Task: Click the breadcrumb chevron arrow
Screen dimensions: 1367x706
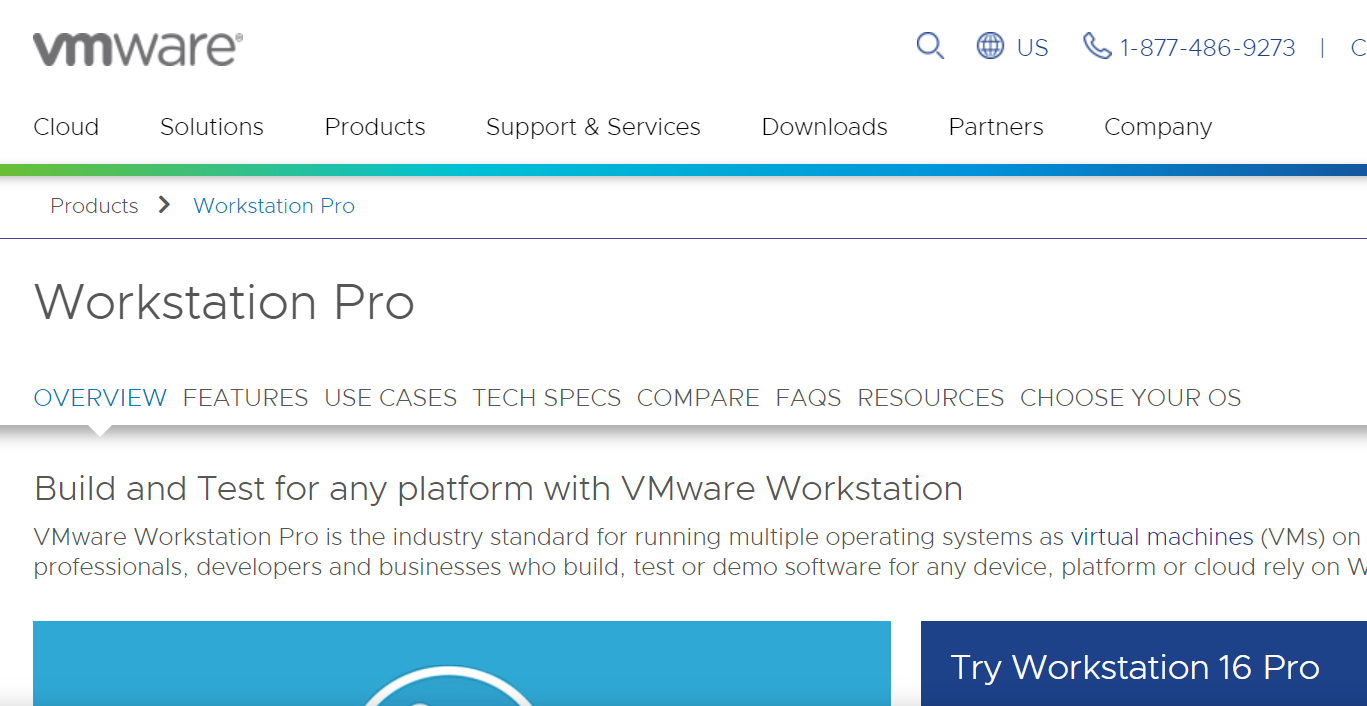Action: click(x=163, y=205)
